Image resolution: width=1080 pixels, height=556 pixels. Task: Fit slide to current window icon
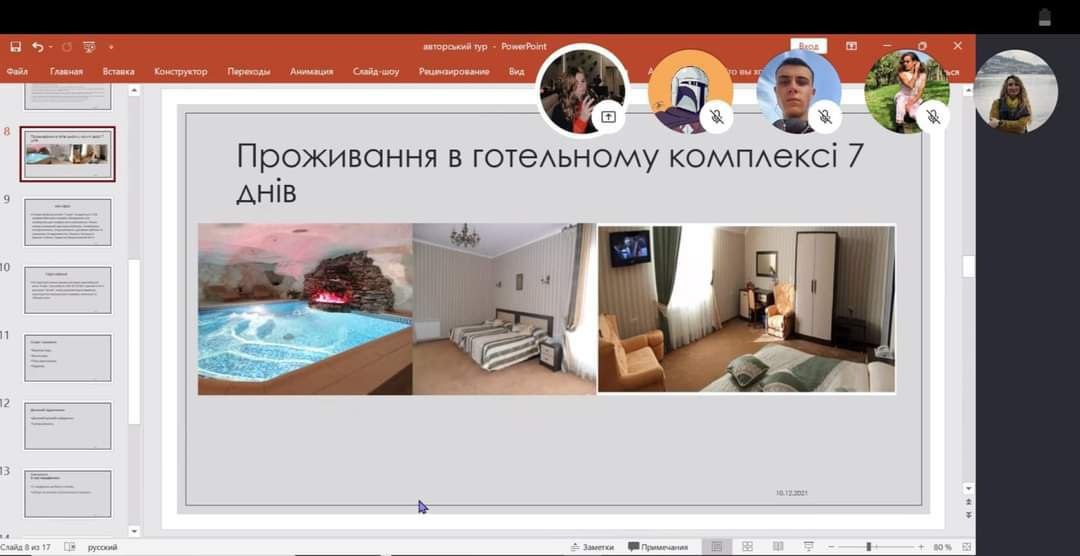point(966,547)
